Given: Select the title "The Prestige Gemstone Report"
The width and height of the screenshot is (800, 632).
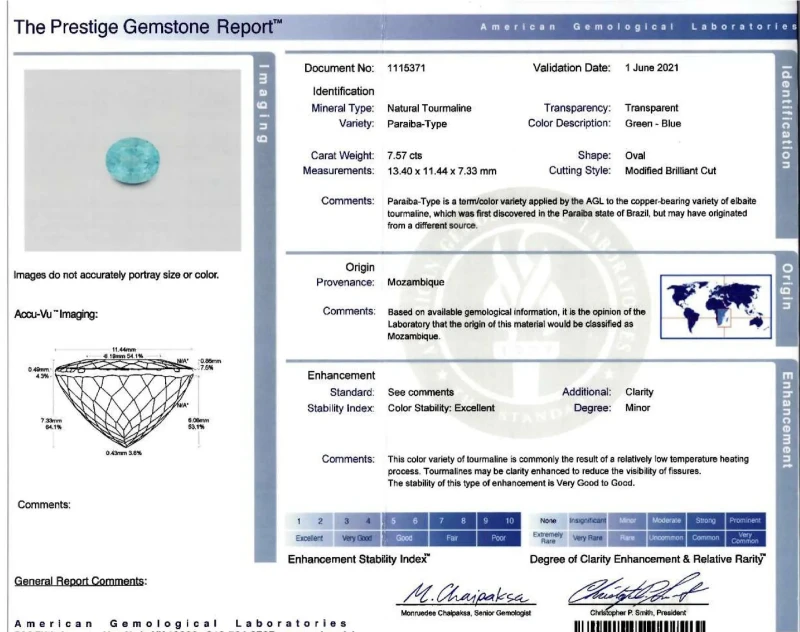Looking at the screenshot, I should (x=148, y=27).
